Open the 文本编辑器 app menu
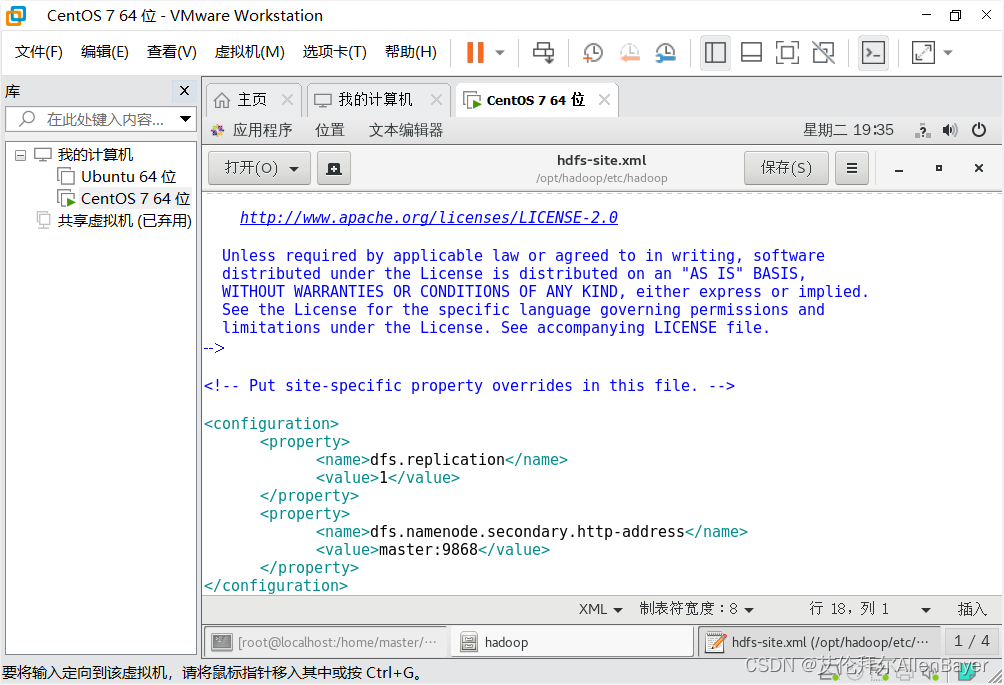 point(406,131)
